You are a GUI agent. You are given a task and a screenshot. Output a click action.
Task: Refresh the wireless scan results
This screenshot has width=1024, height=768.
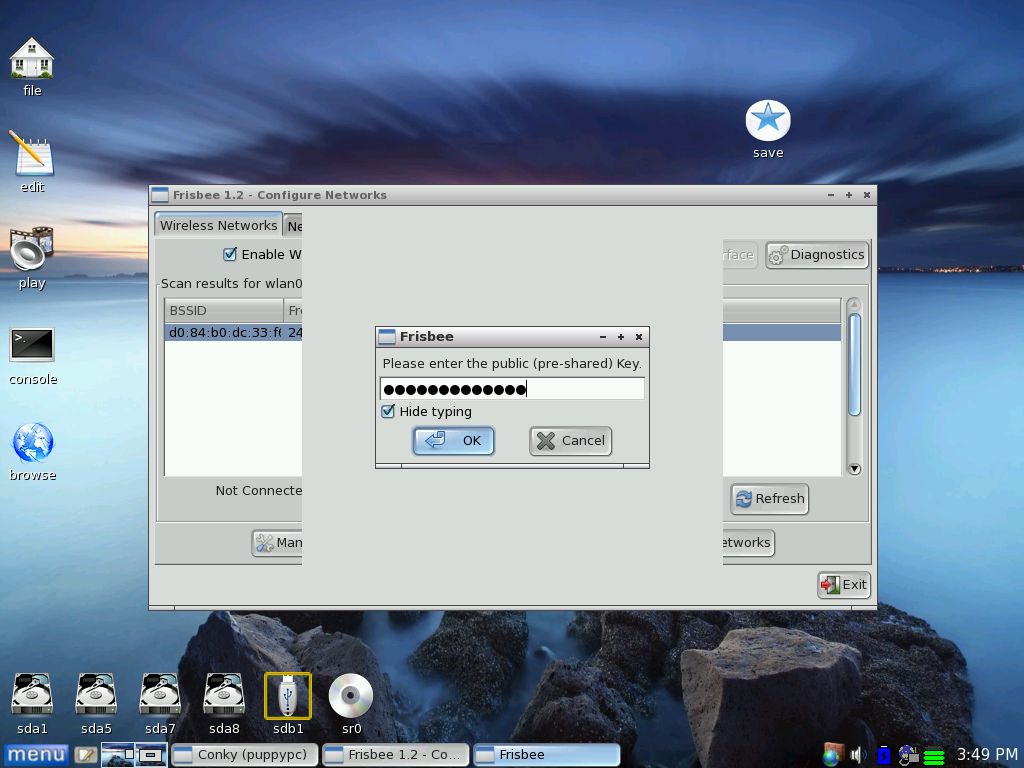click(769, 498)
